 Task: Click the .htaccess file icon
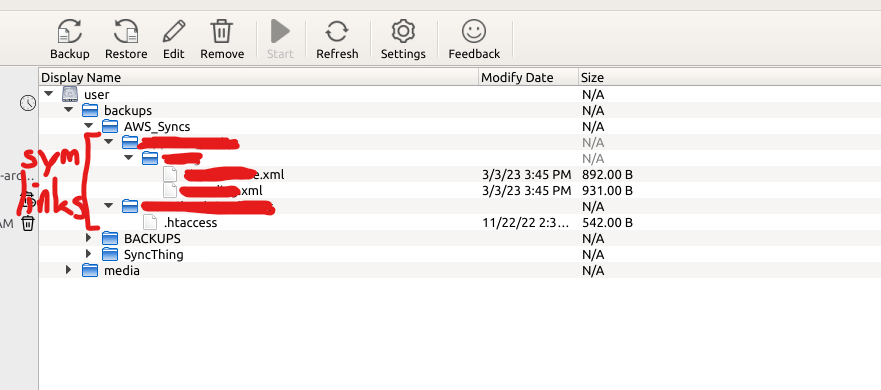point(149,223)
